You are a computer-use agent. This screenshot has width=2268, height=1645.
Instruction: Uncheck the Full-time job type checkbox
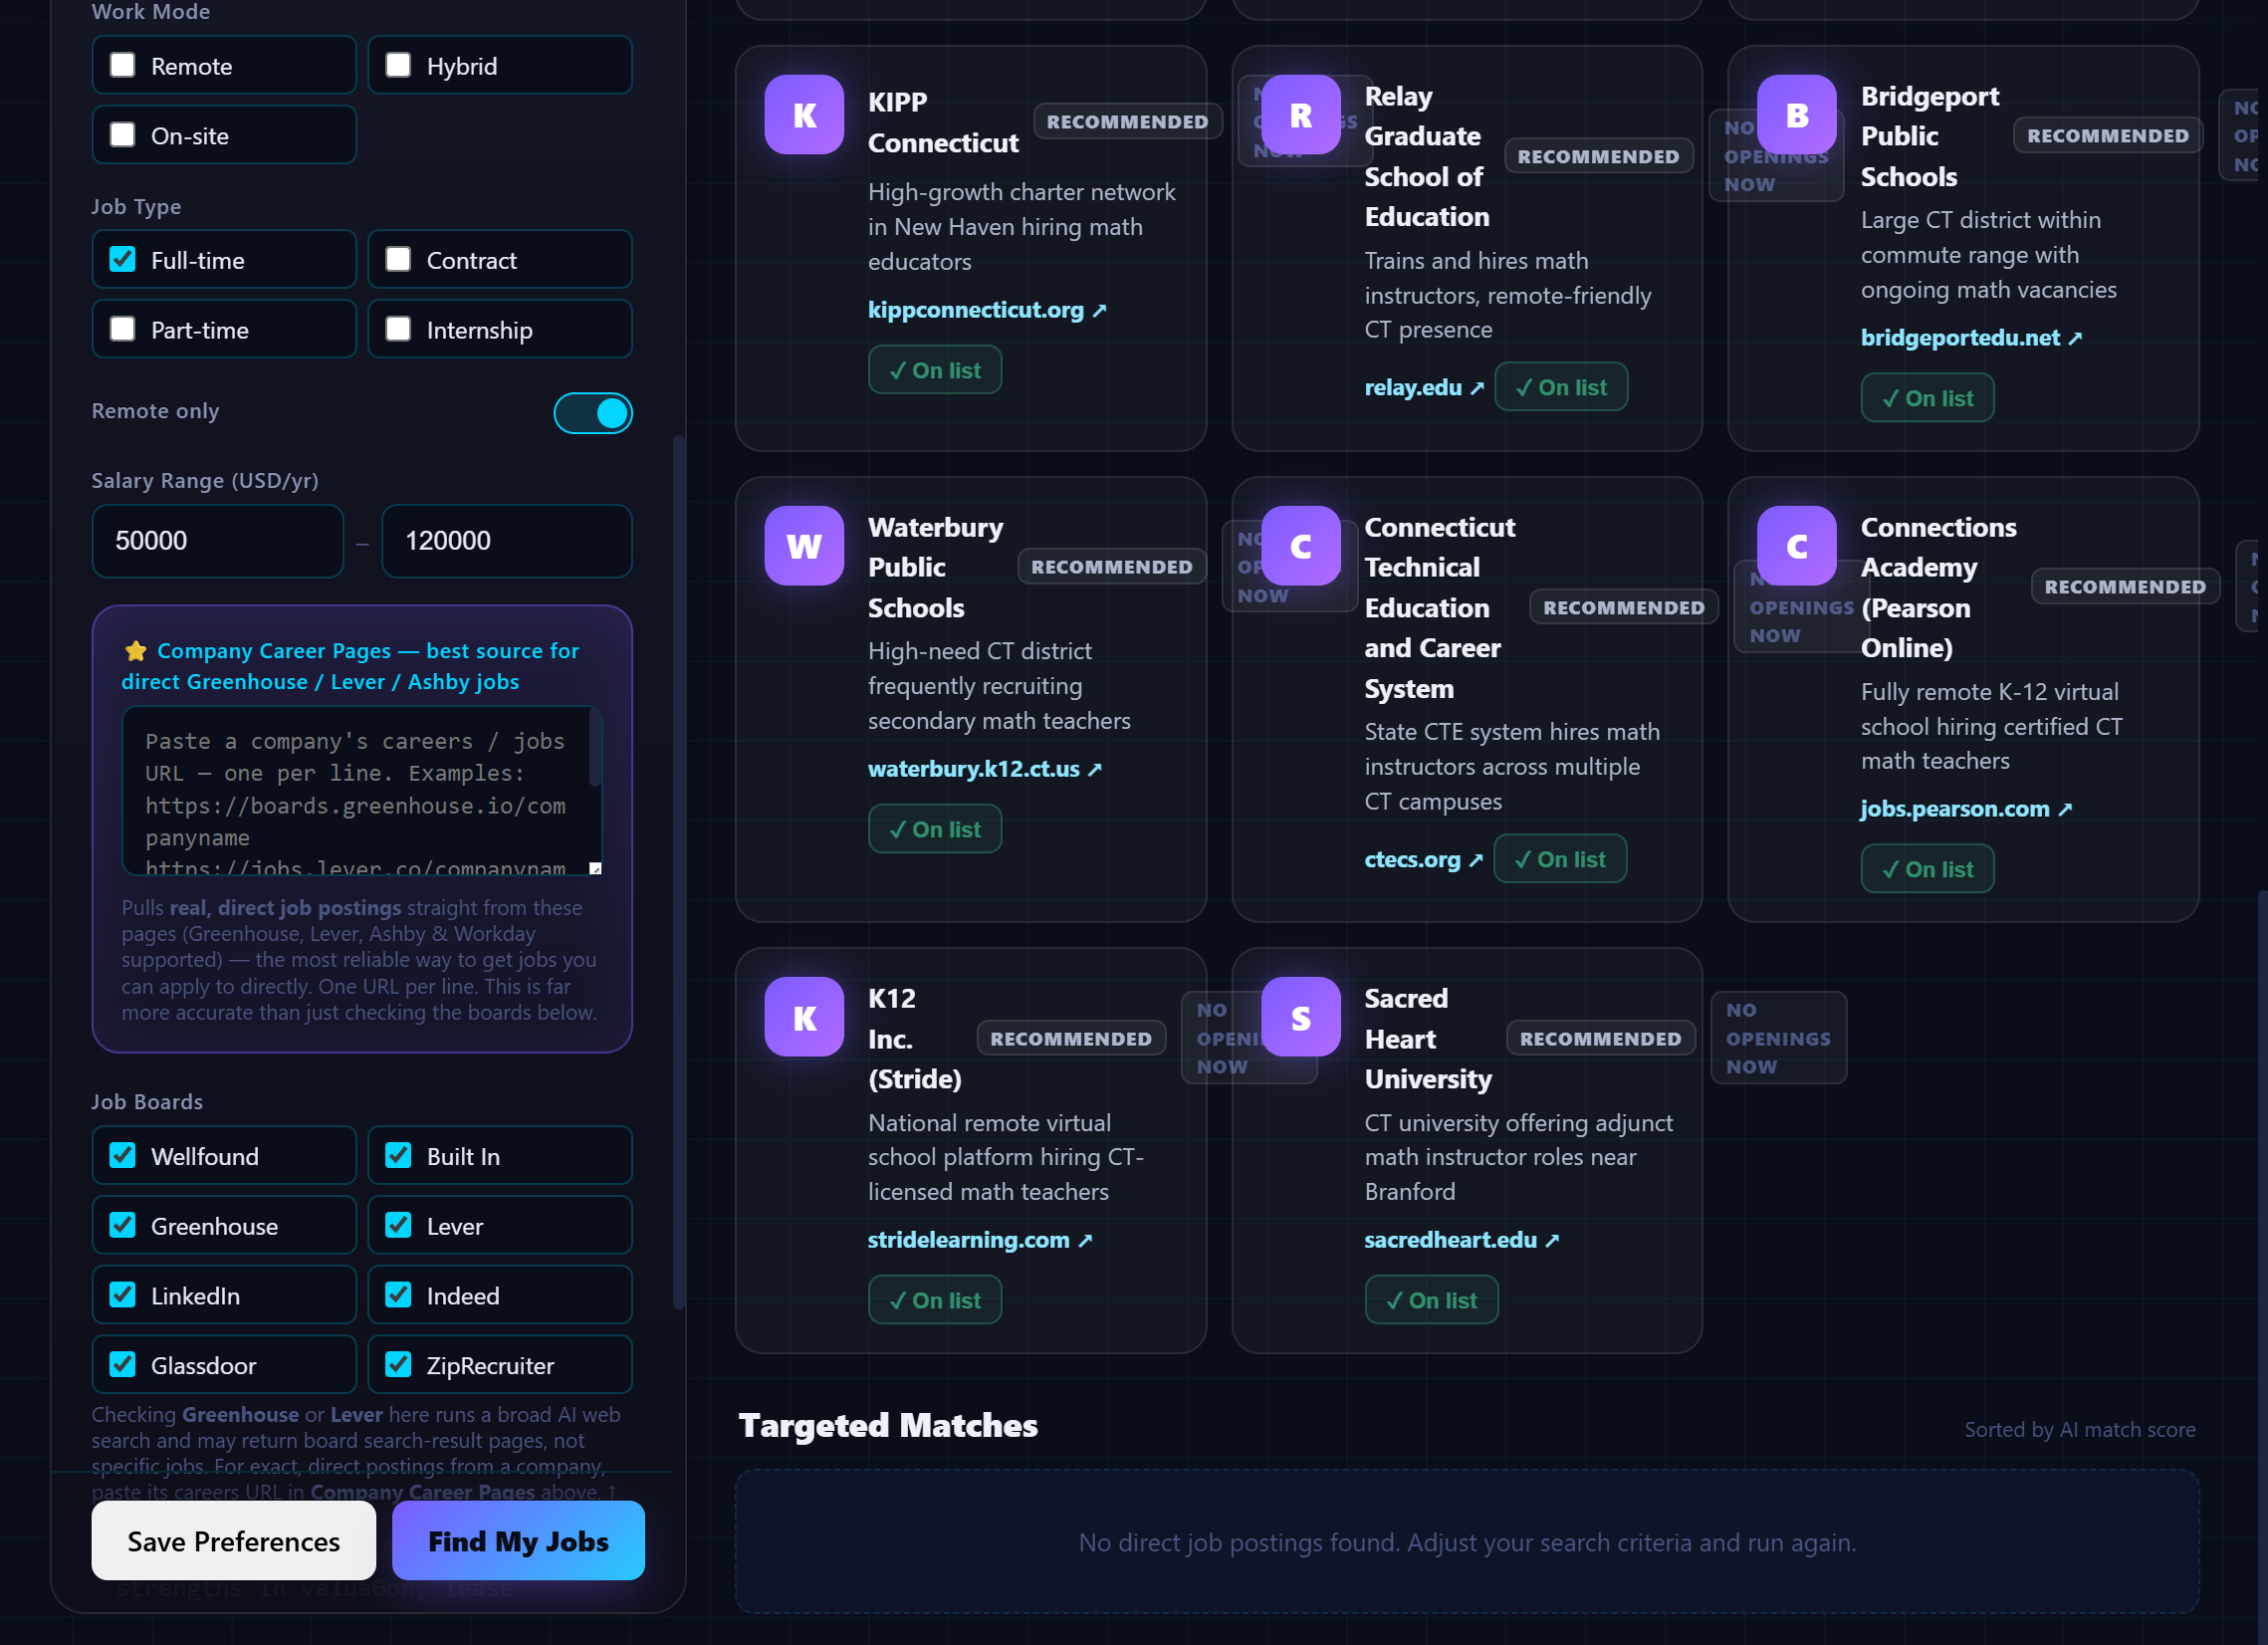tap(123, 260)
